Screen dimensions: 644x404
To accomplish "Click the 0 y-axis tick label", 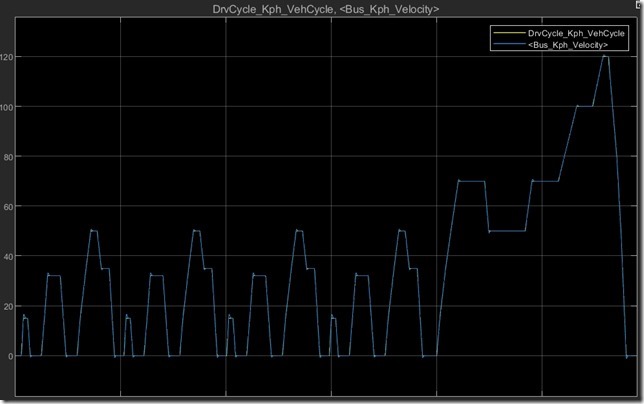I will [10, 356].
